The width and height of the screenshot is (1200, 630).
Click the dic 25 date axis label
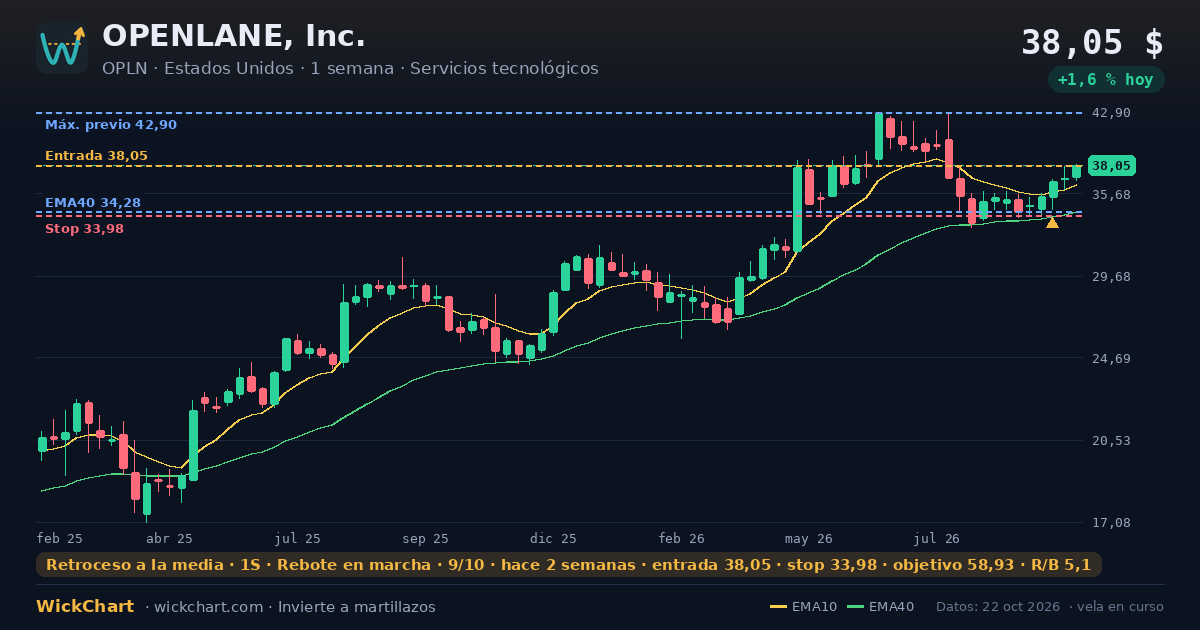pos(554,538)
